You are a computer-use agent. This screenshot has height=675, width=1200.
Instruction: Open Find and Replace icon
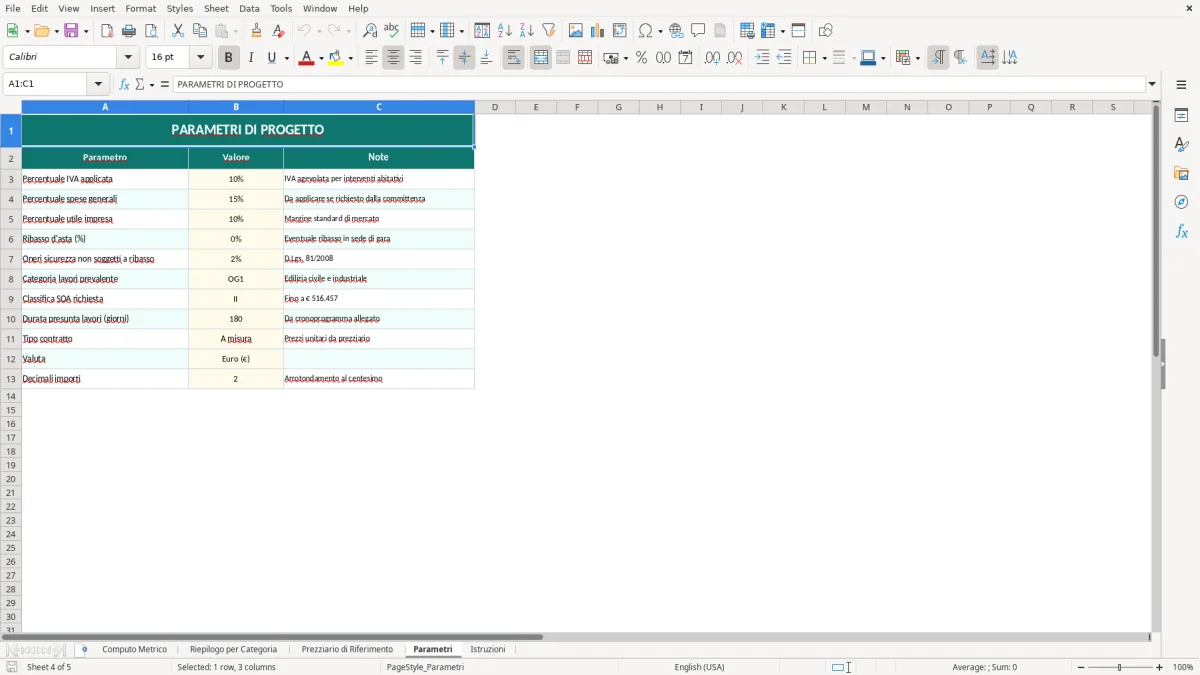point(370,31)
